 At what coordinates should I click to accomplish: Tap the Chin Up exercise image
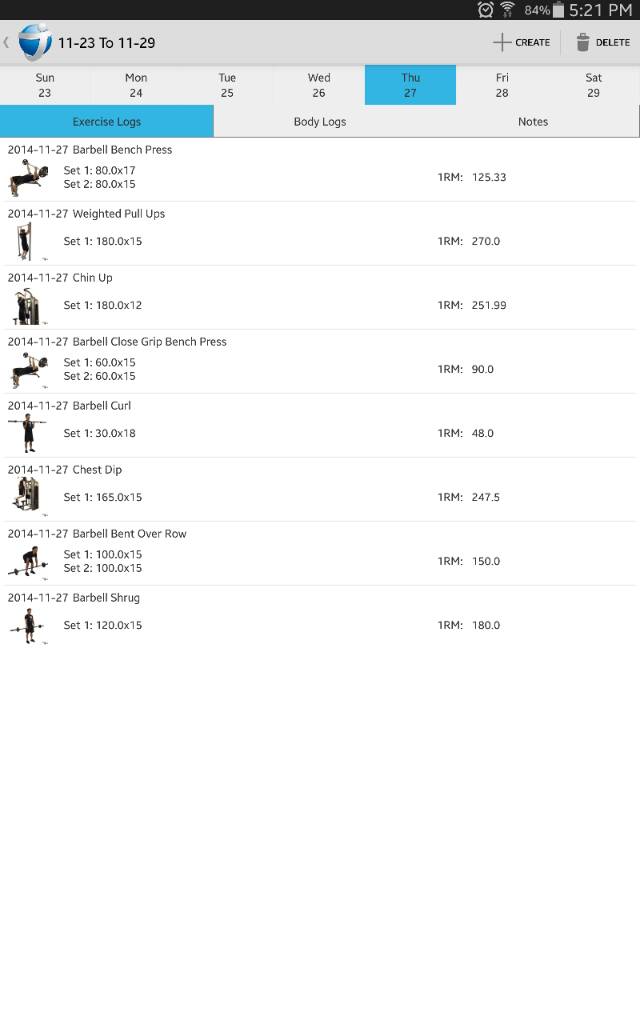click(26, 306)
